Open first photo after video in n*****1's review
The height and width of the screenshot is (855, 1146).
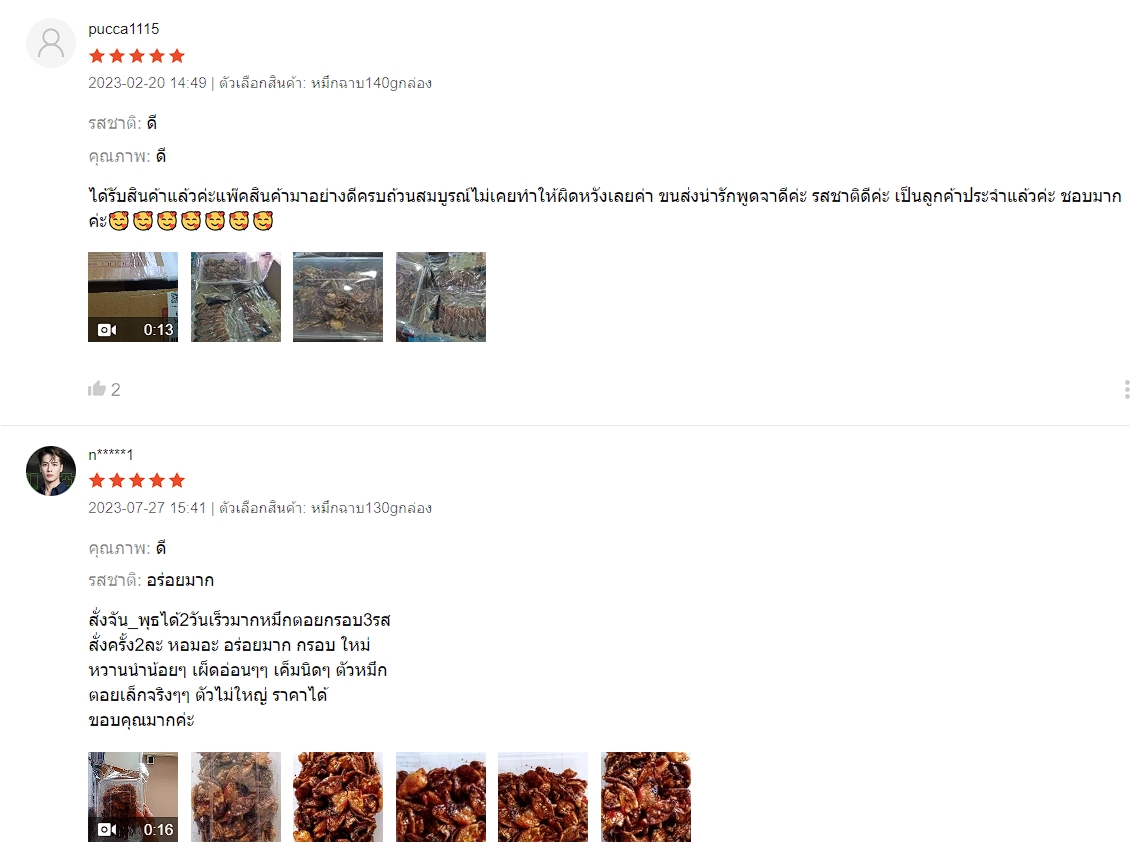[236, 797]
